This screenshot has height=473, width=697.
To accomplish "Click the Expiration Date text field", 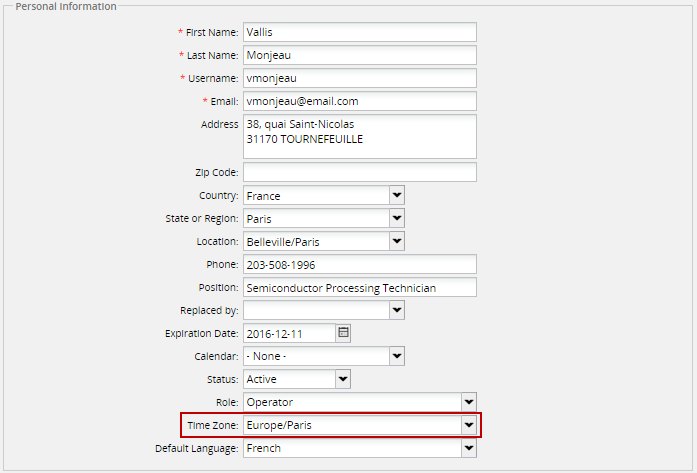I will (288, 333).
